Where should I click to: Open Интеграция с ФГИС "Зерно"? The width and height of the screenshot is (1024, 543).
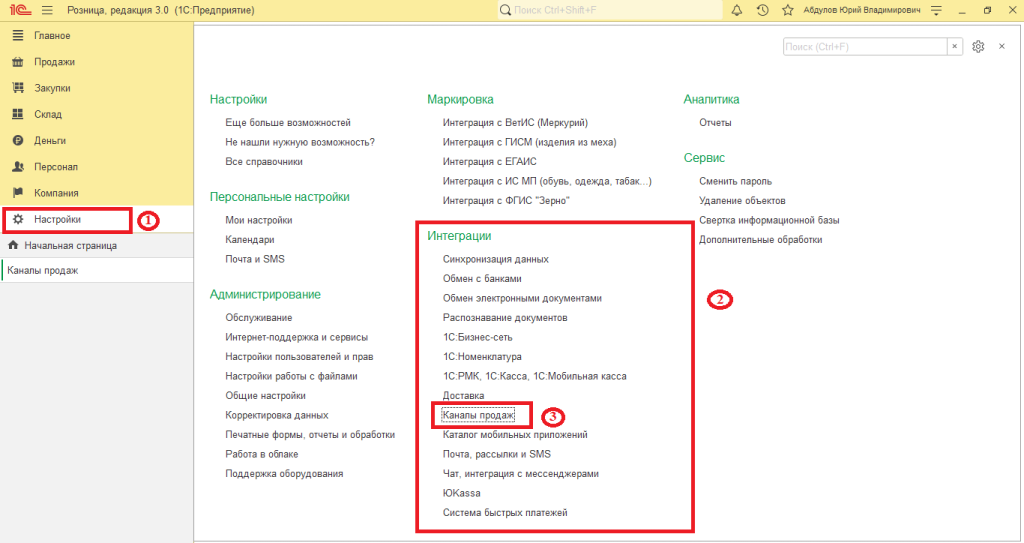tap(506, 201)
